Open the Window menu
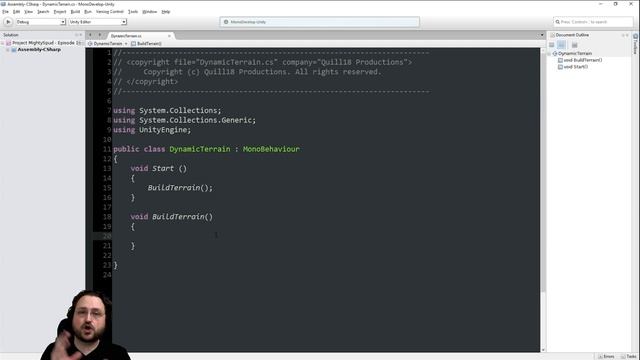The image size is (640, 360). click(149, 12)
